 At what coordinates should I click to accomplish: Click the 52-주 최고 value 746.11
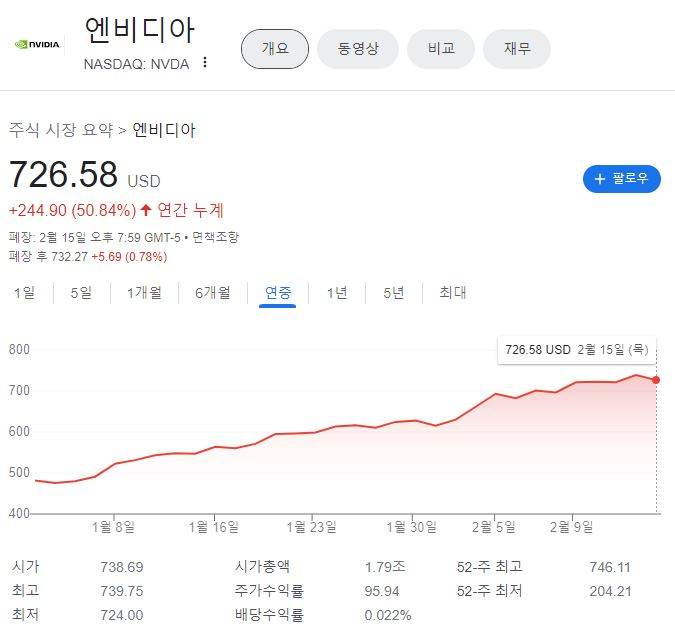(610, 567)
